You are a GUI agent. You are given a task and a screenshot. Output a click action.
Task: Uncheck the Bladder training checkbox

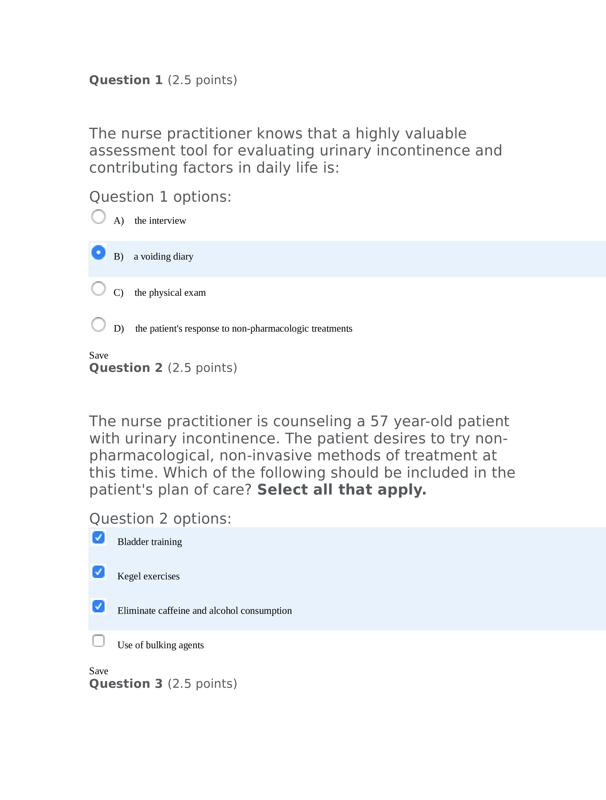[98, 538]
